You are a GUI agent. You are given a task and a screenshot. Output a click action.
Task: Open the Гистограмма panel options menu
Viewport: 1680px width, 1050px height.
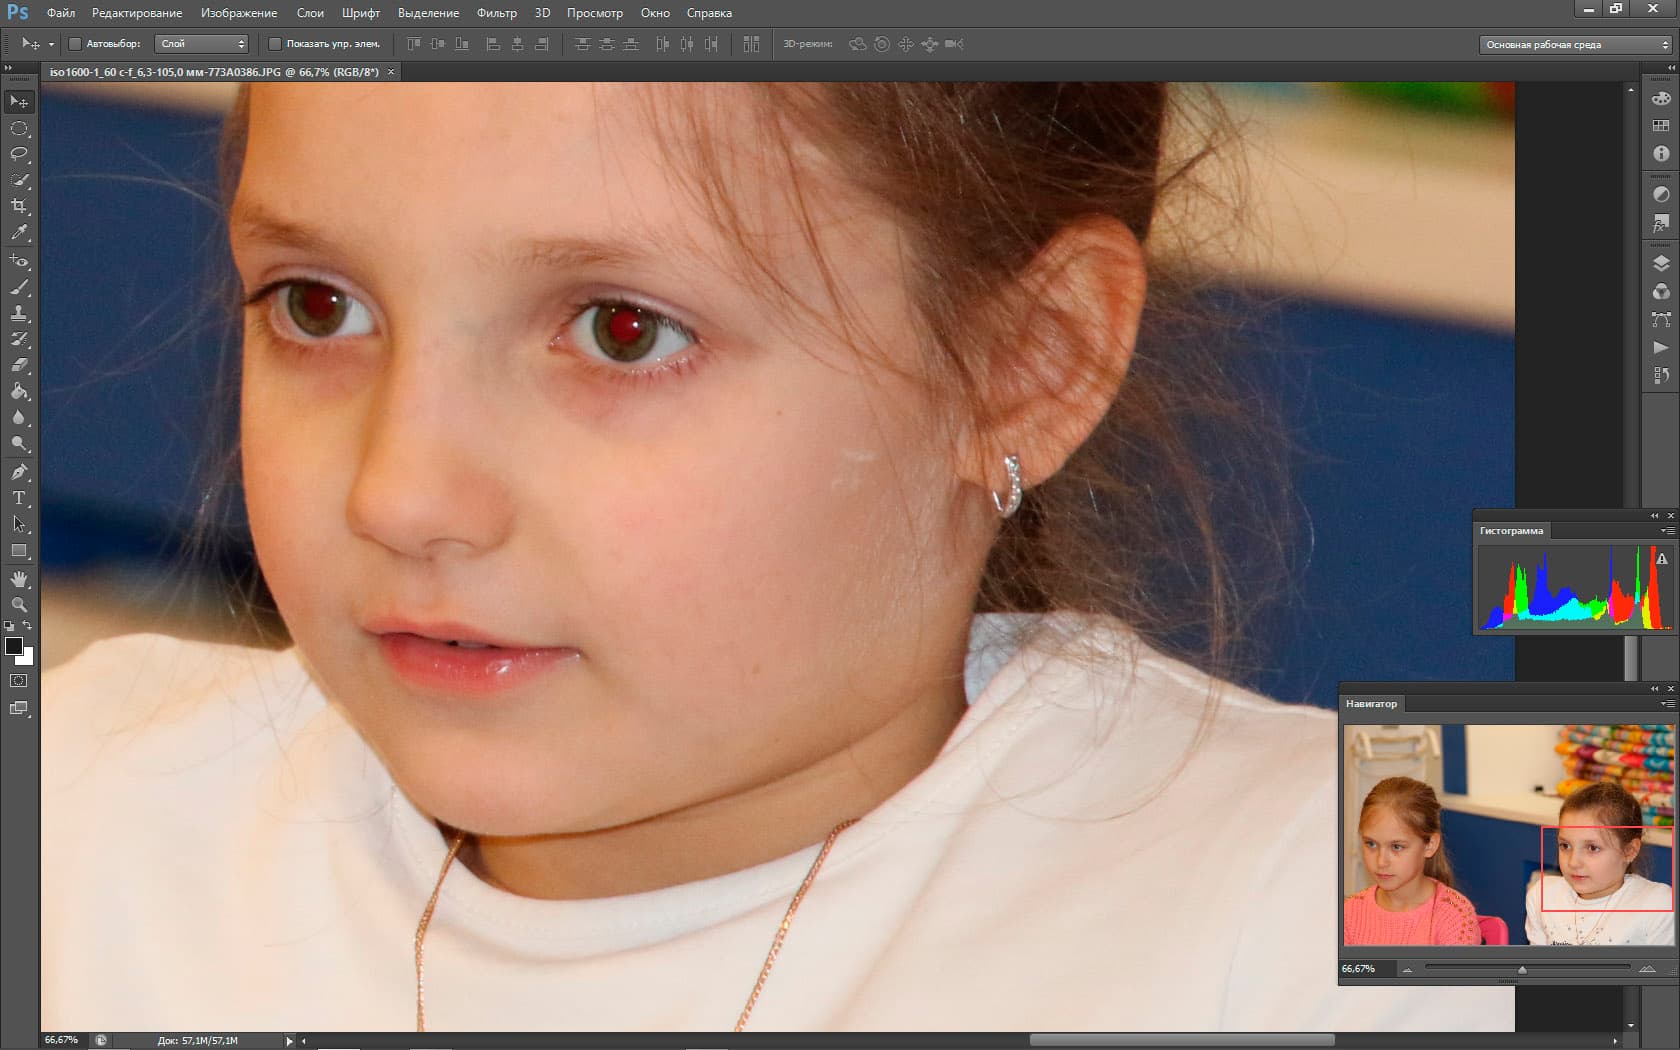click(1667, 531)
